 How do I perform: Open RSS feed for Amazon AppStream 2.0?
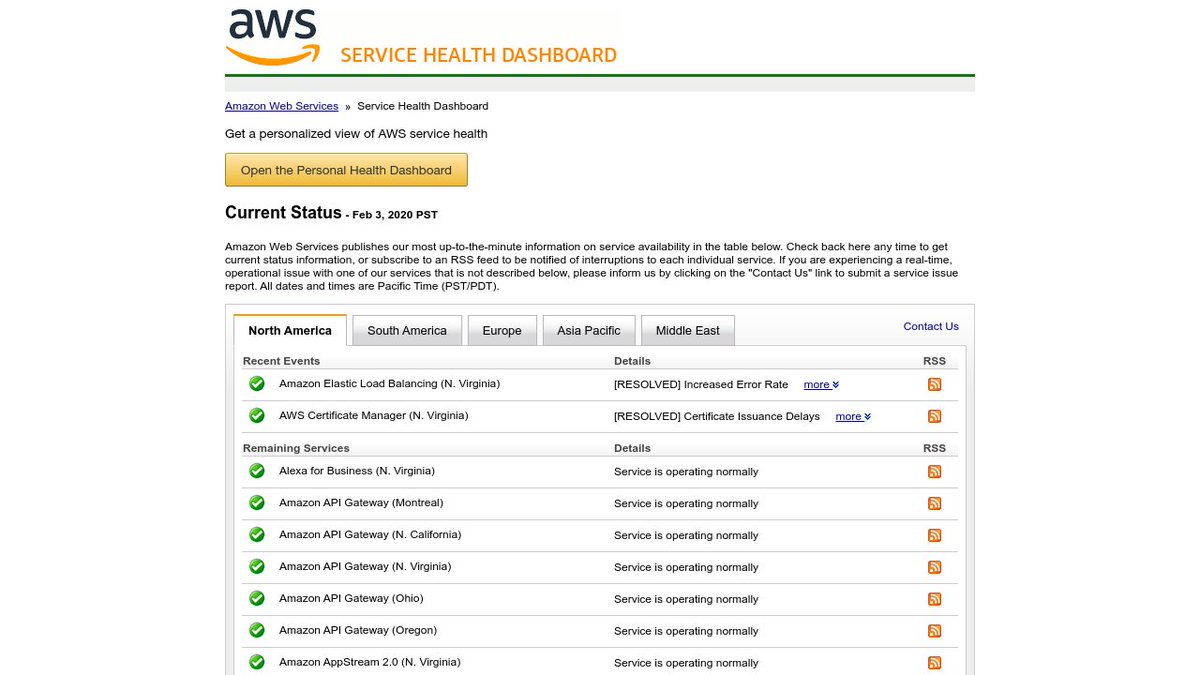[934, 663]
